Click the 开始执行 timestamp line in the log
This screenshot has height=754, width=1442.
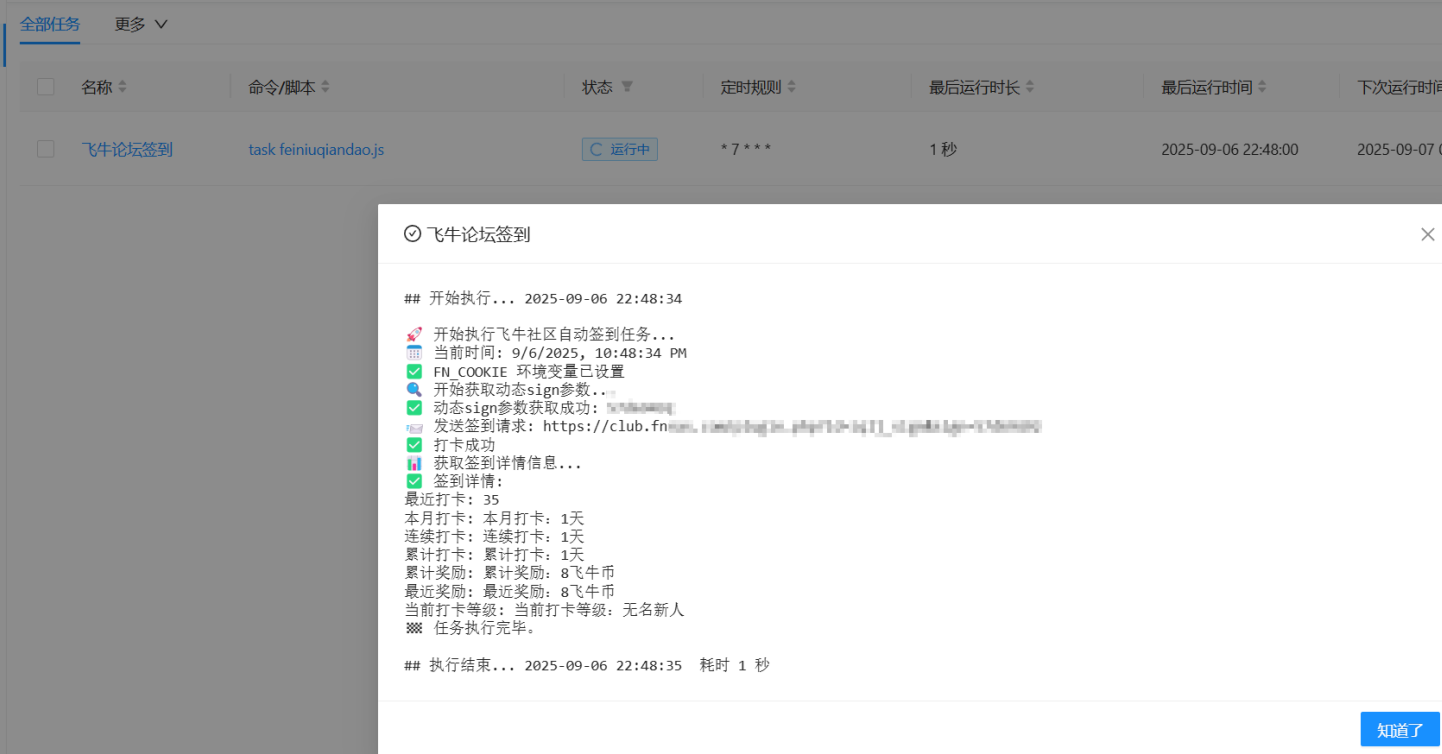543,299
